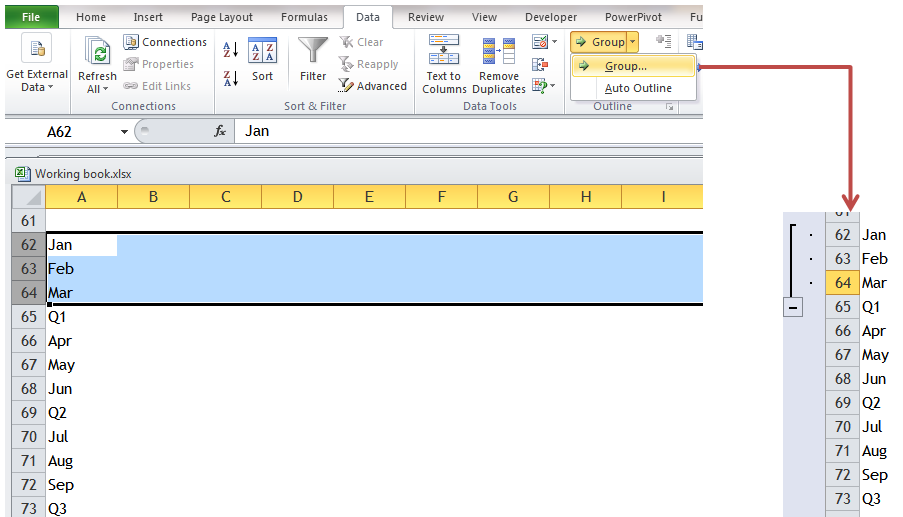Click the insert function fx icon
Viewport: 903px width, 517px height.
(x=220, y=131)
